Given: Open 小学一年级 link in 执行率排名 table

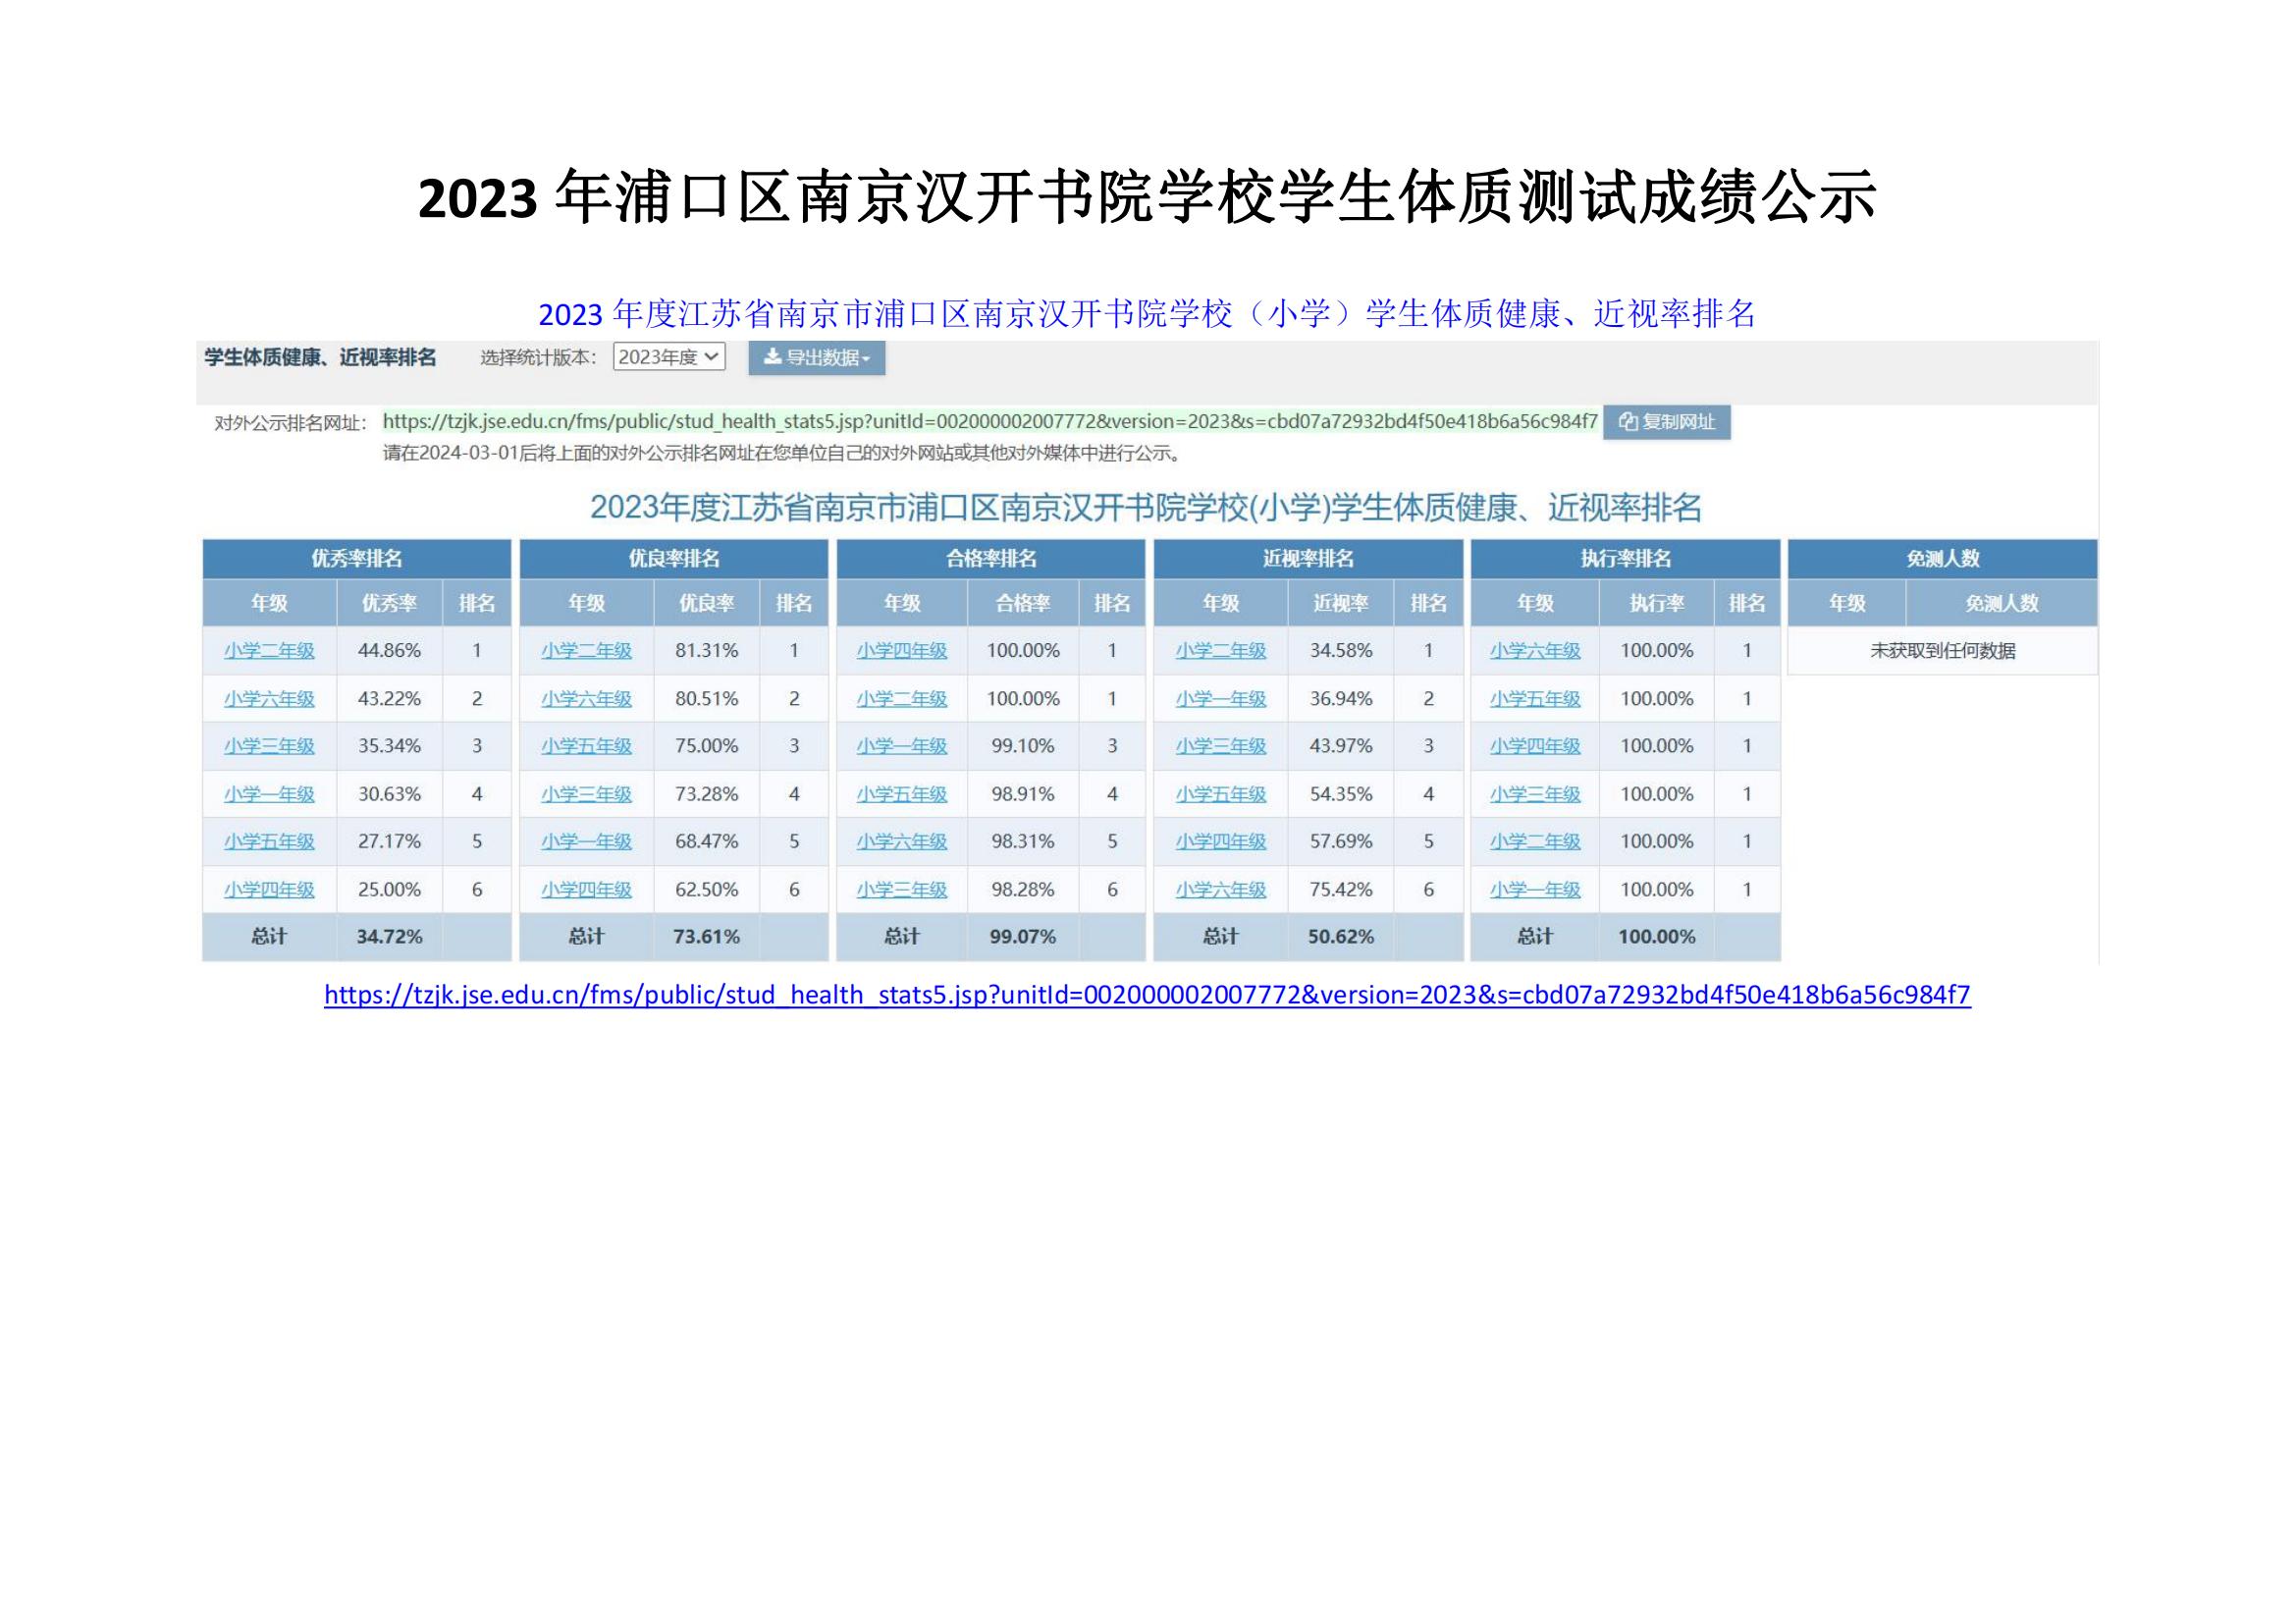Looking at the screenshot, I should click(1535, 889).
